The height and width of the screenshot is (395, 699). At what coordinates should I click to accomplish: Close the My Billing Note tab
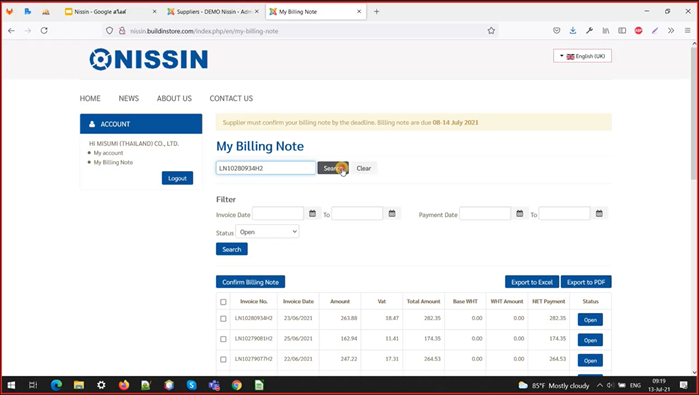[359, 12]
